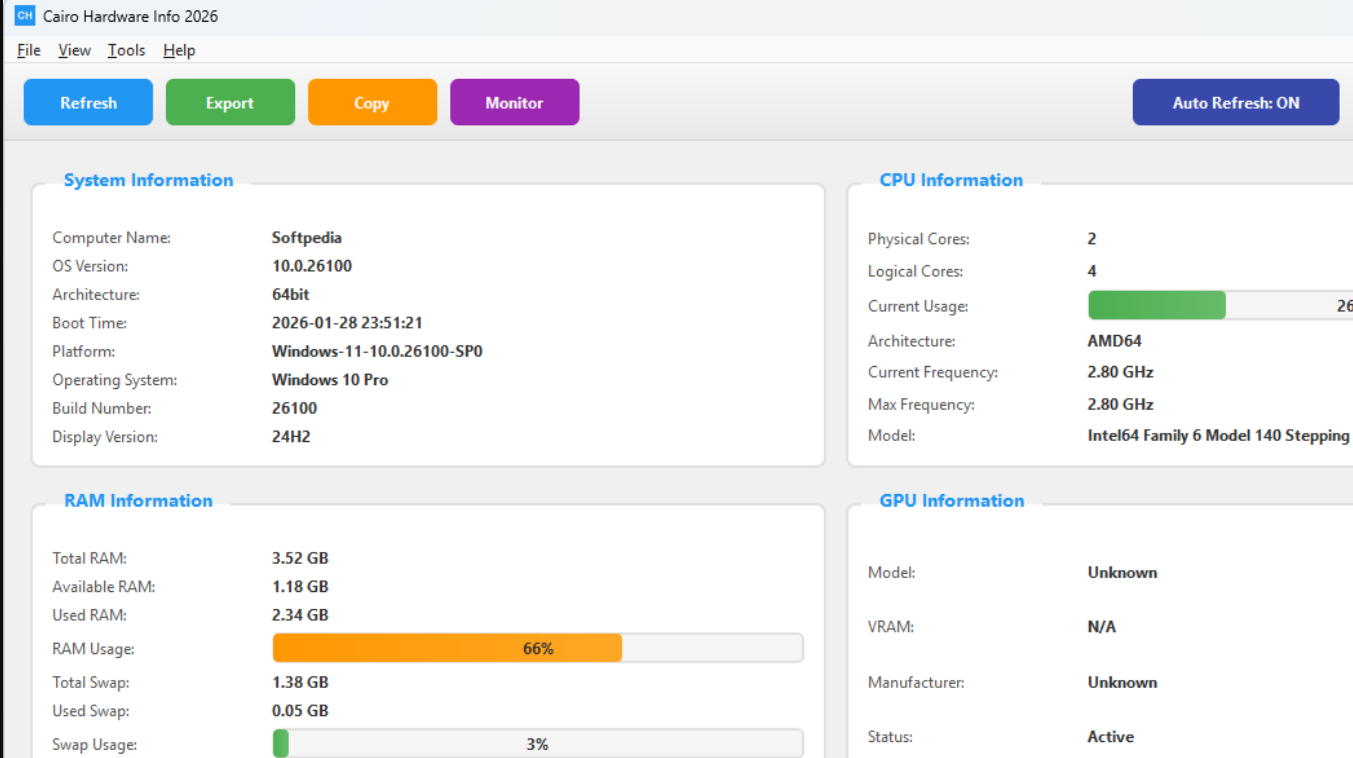This screenshot has width=1353, height=758.
Task: Select the System Information panel header
Action: (148, 180)
